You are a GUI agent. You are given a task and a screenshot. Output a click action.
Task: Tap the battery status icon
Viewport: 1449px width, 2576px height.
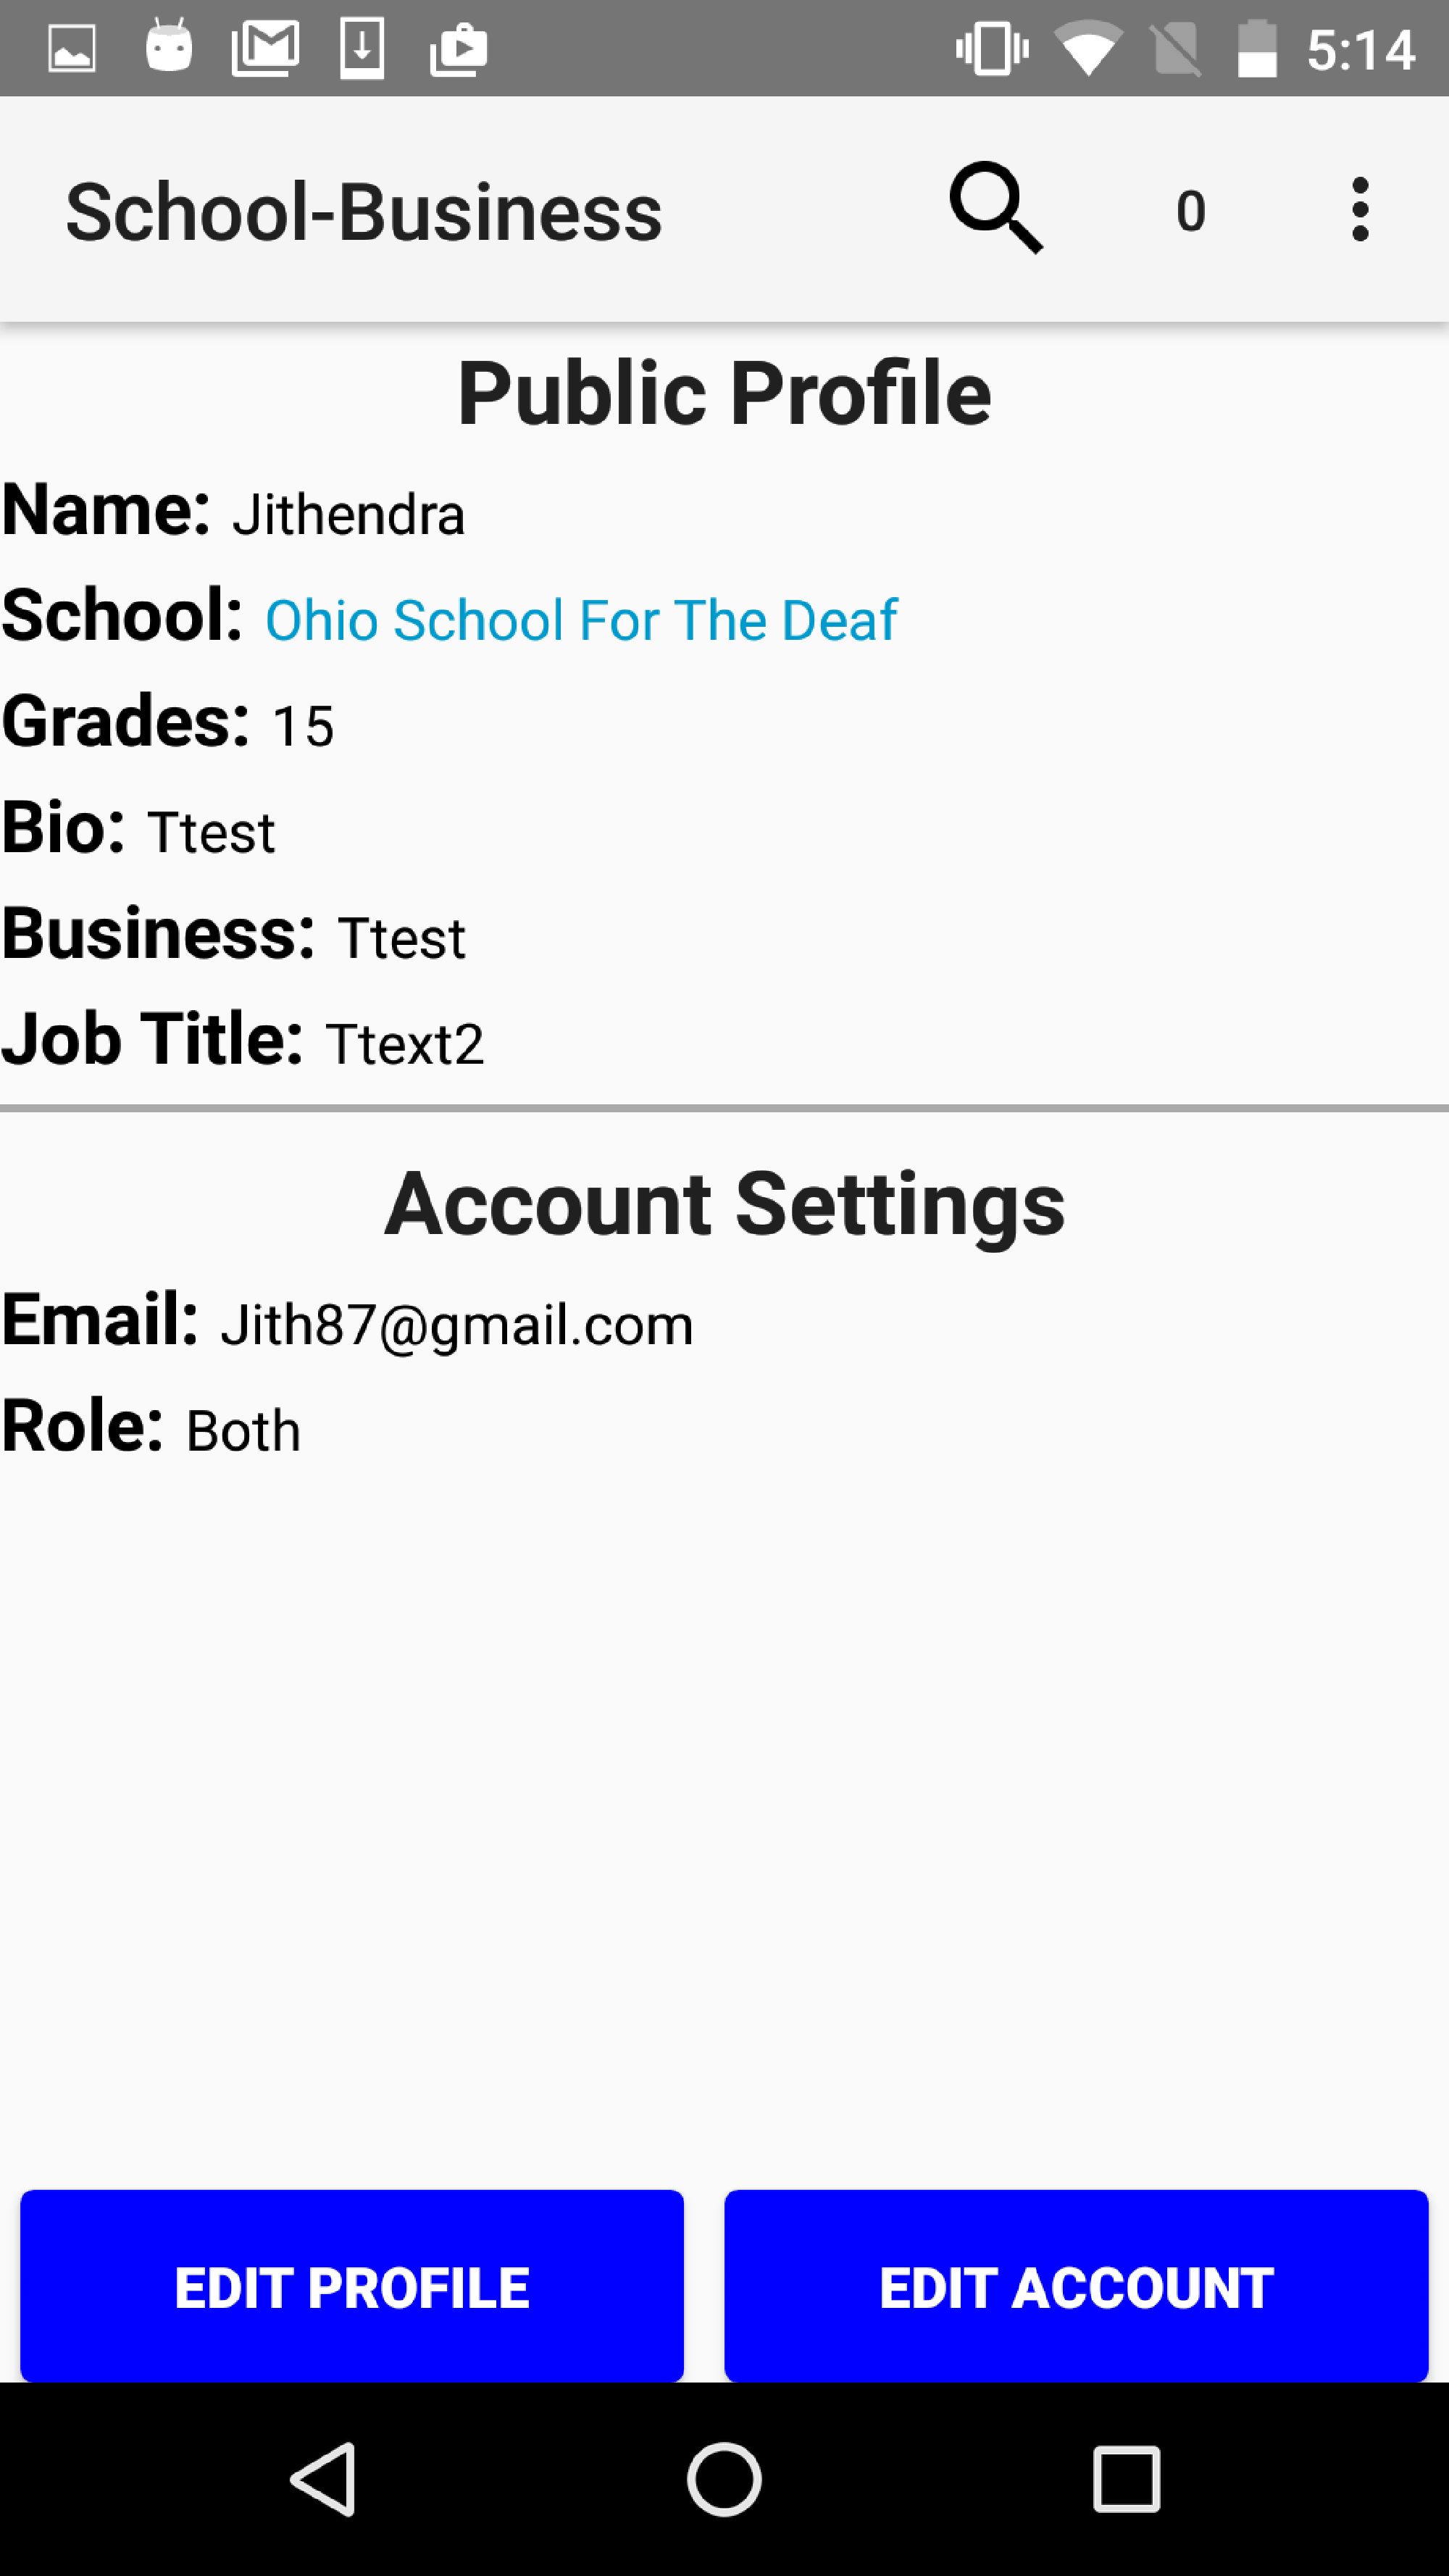[1257, 48]
